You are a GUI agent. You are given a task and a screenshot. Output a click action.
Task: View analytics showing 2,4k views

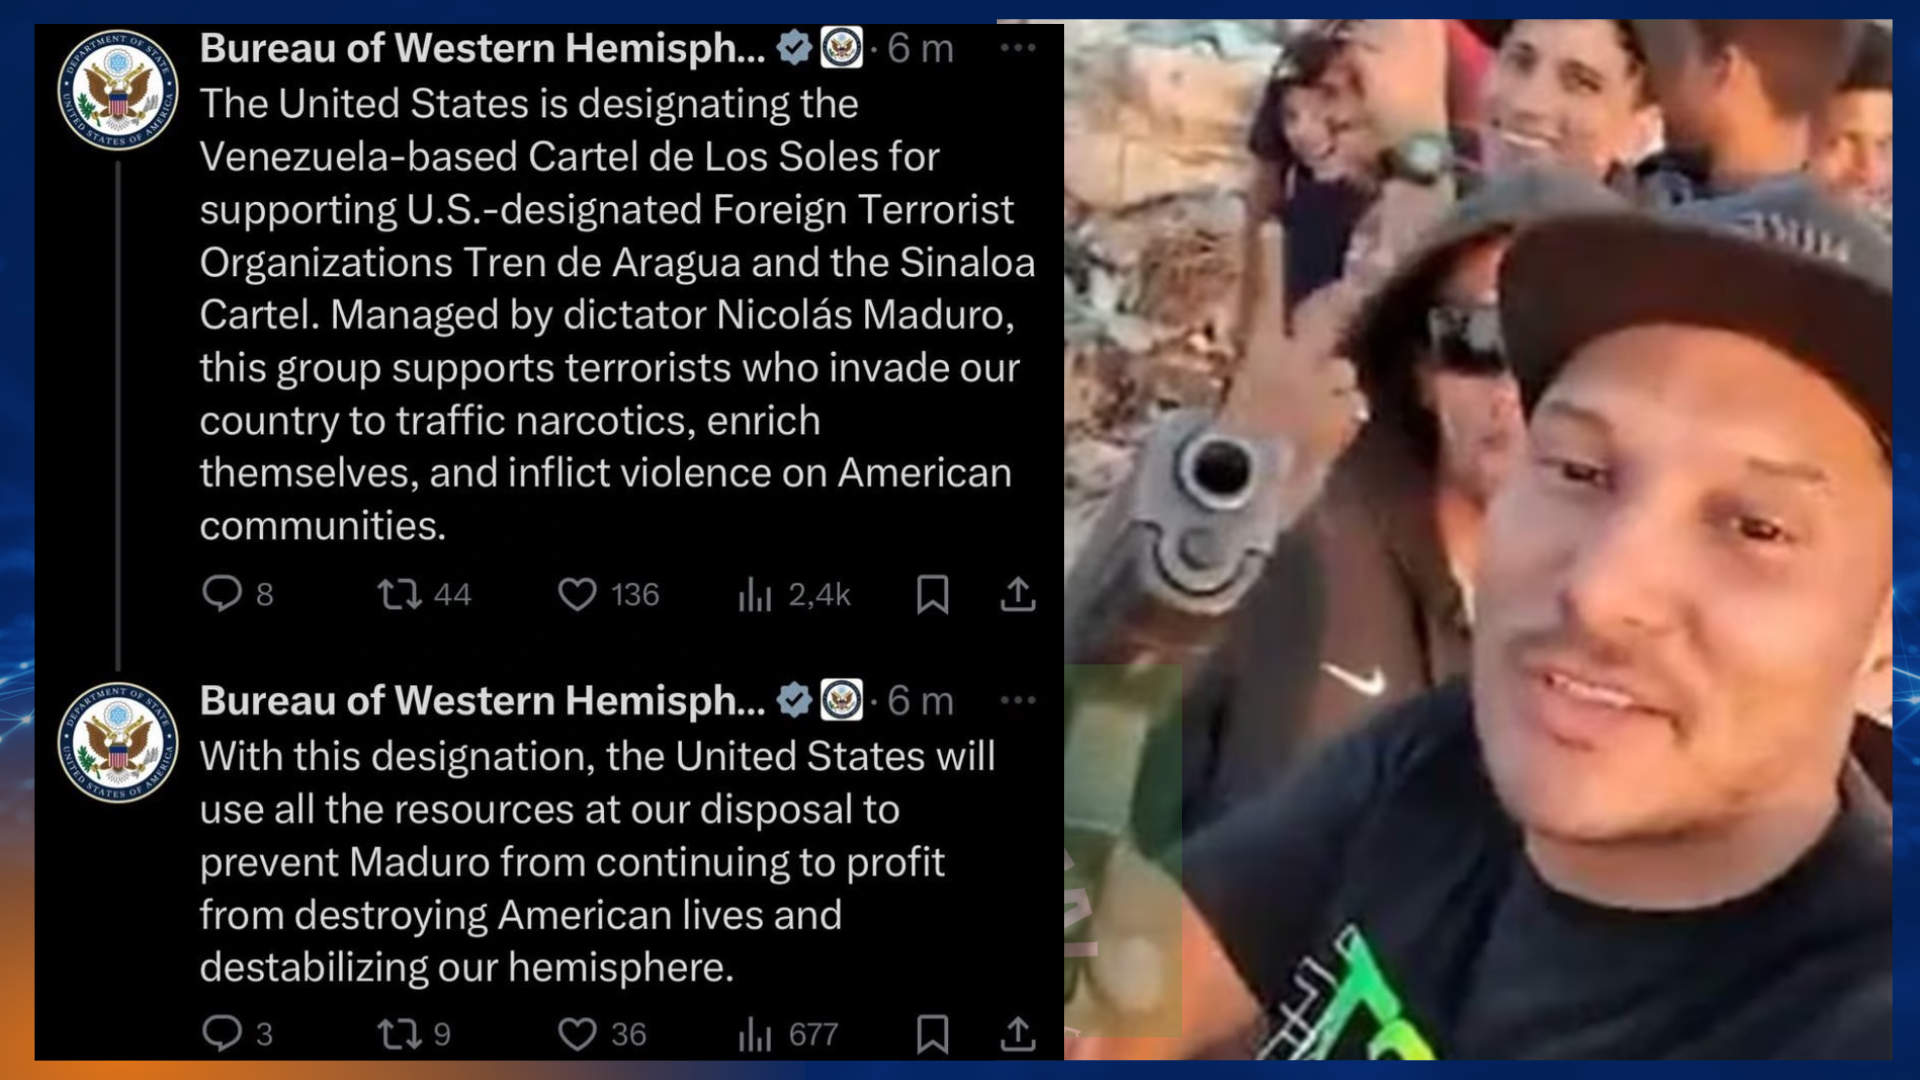[794, 594]
